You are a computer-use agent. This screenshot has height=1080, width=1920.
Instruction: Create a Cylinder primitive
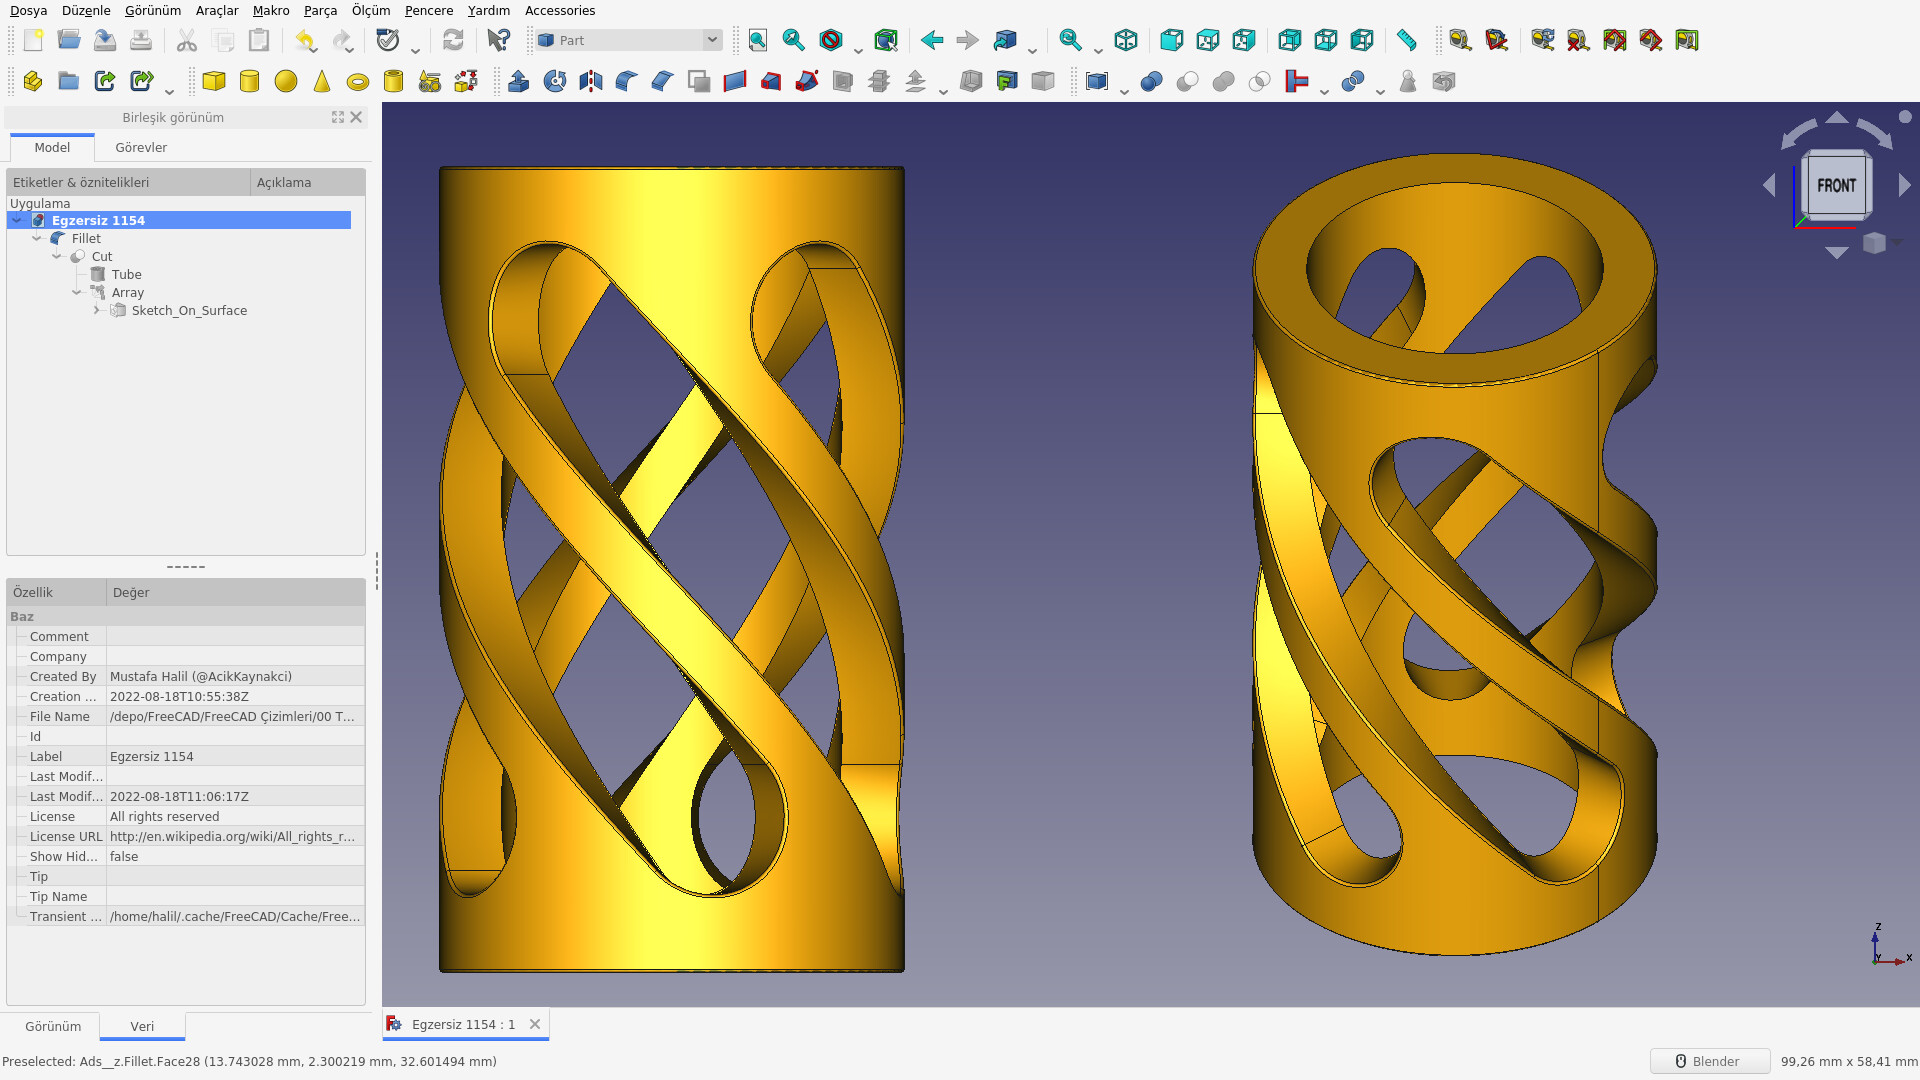click(249, 81)
